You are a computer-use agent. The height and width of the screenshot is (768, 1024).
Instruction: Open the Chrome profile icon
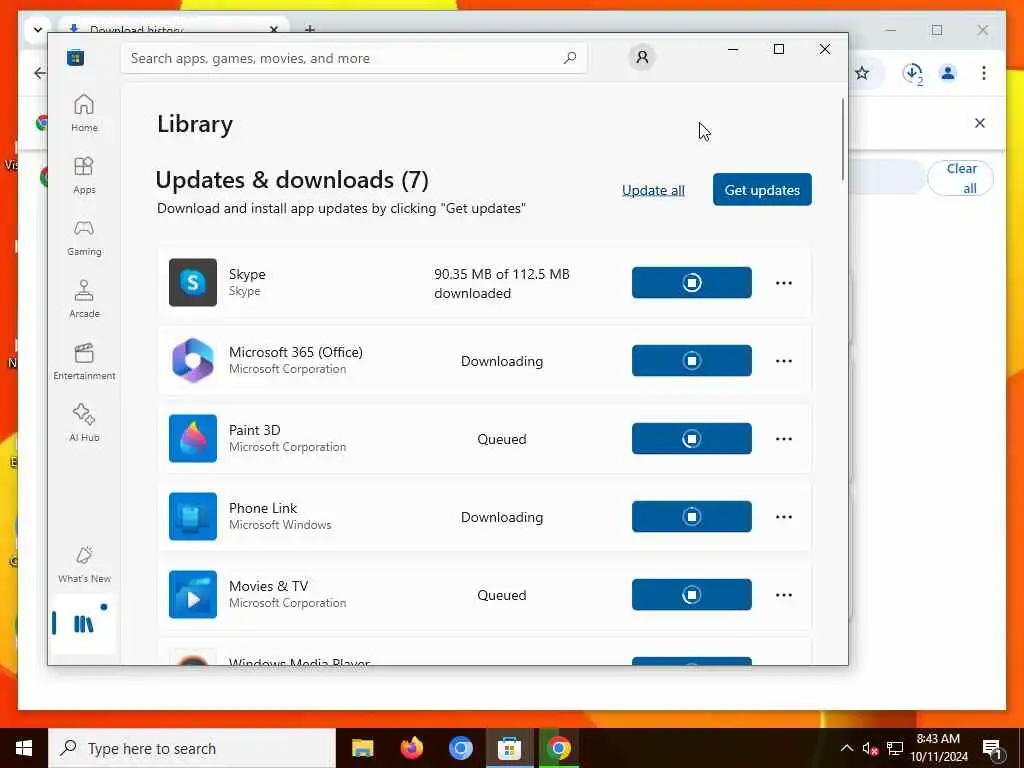pos(948,73)
